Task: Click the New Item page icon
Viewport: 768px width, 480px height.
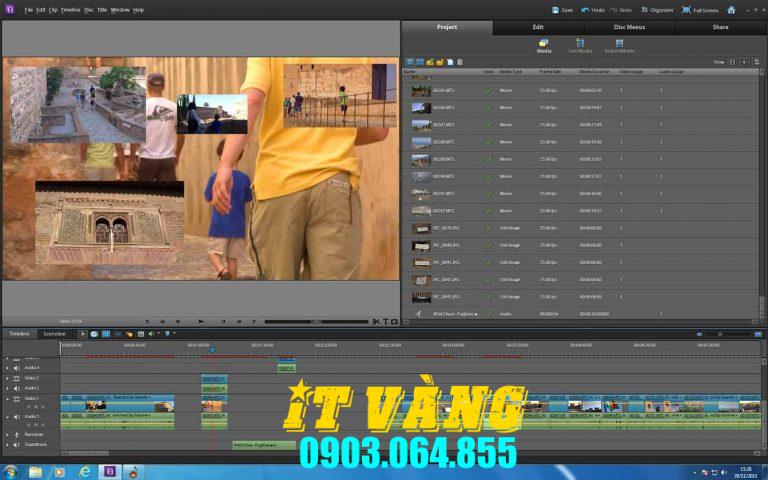Action: click(x=450, y=62)
